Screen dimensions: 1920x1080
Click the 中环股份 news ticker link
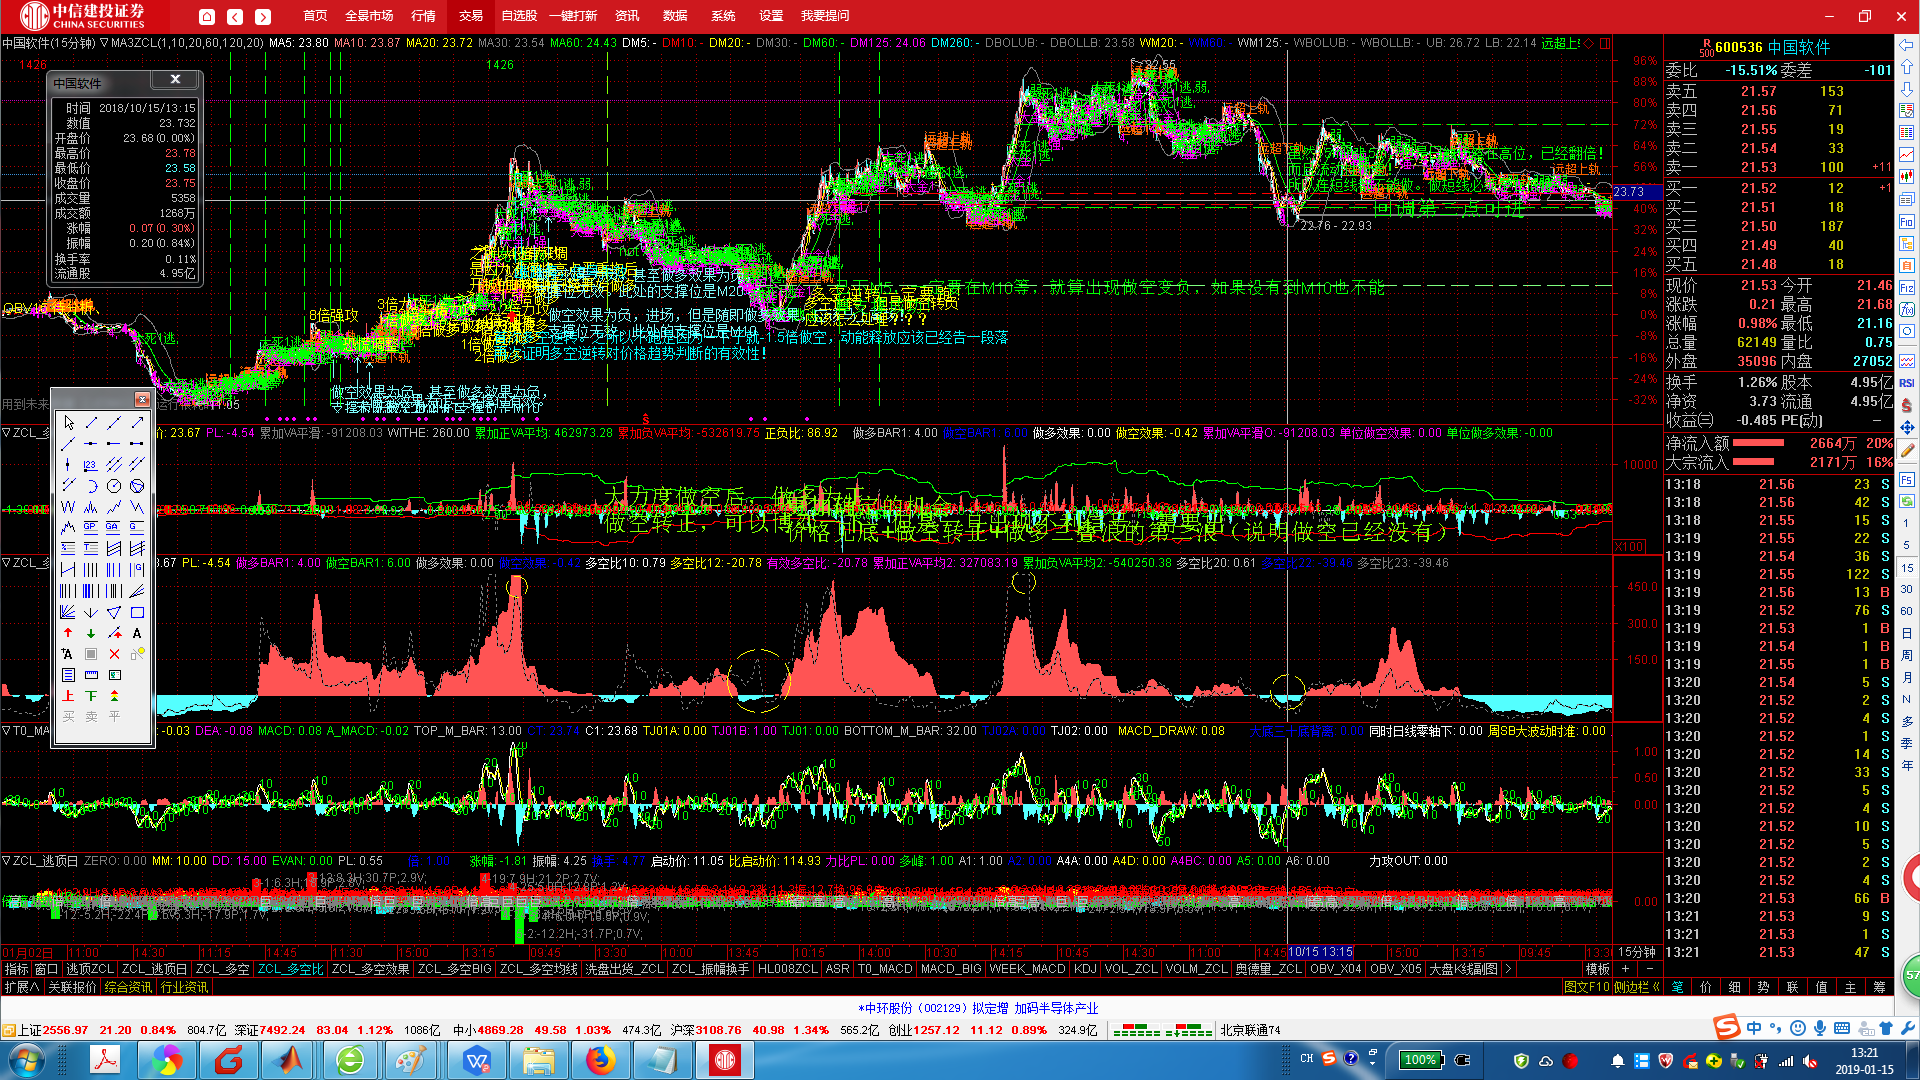coord(978,1008)
